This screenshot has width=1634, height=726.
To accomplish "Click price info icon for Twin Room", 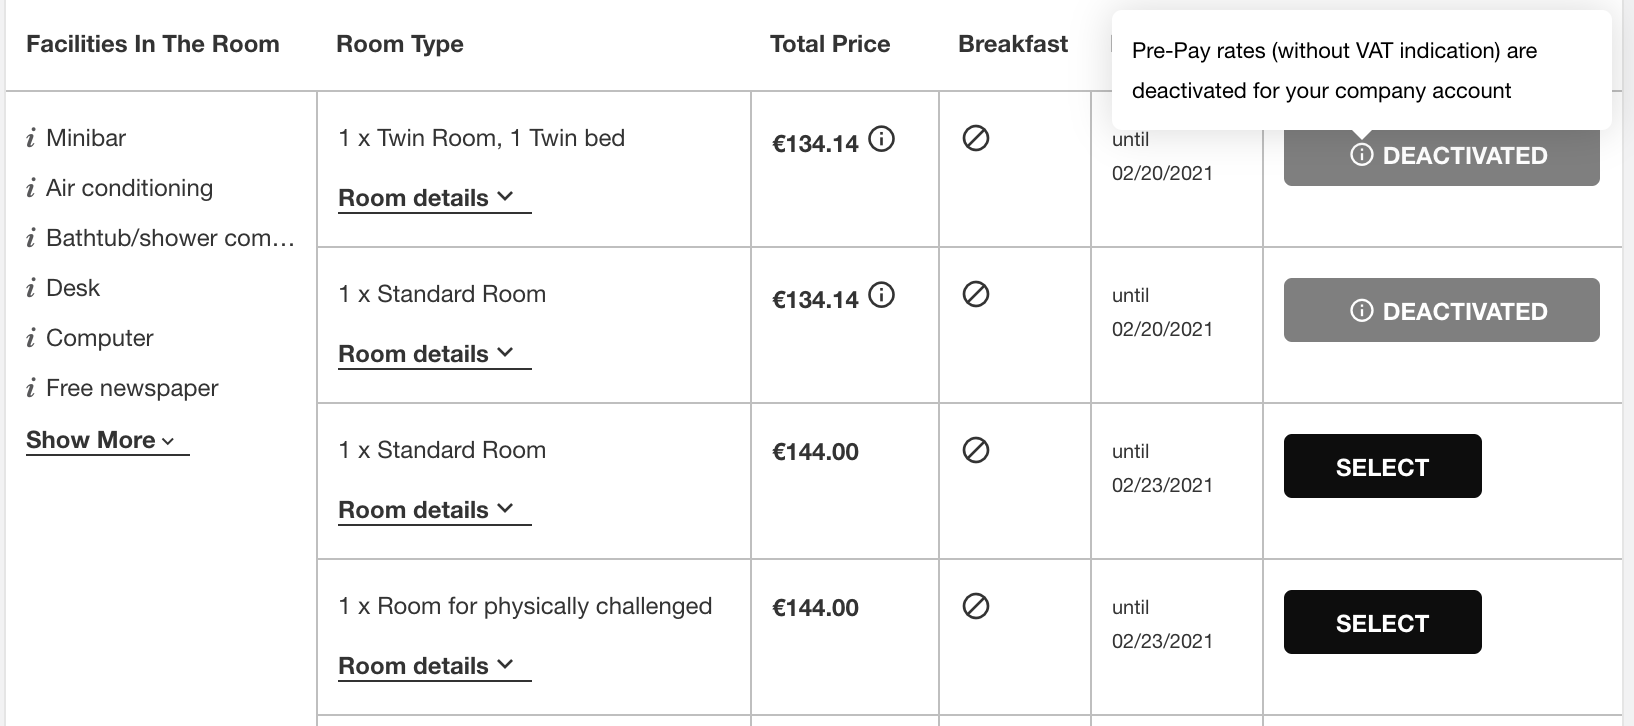I will (881, 139).
